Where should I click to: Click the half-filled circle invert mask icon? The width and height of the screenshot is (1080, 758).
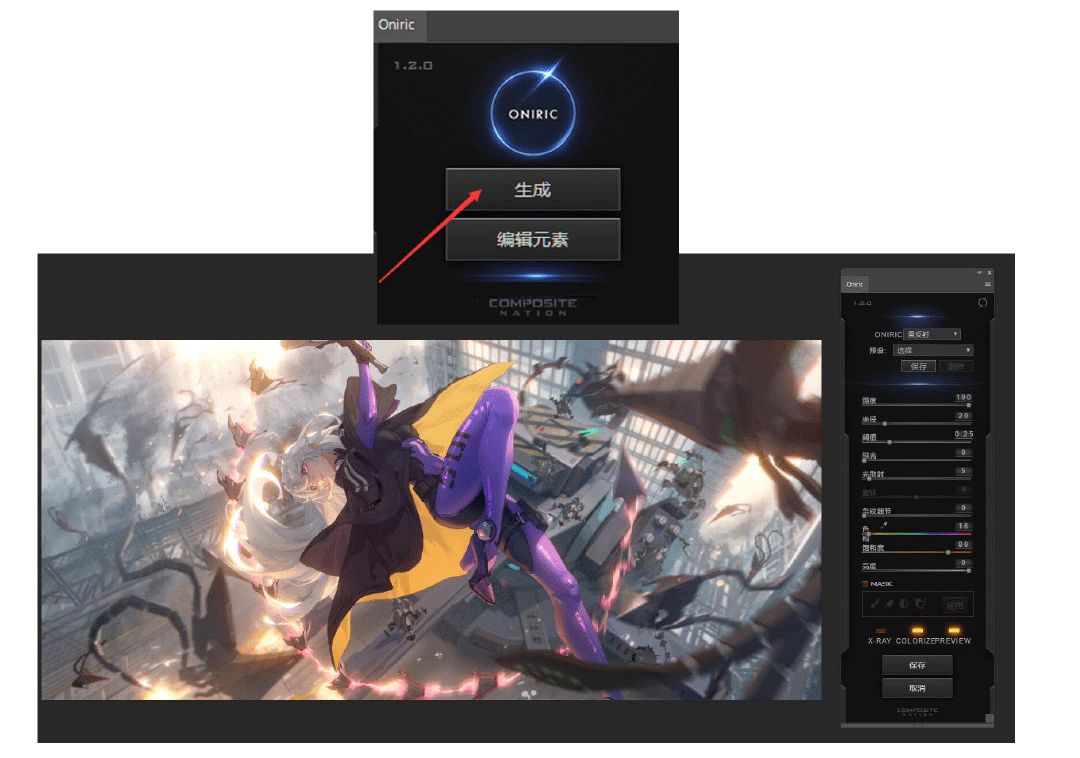point(904,604)
